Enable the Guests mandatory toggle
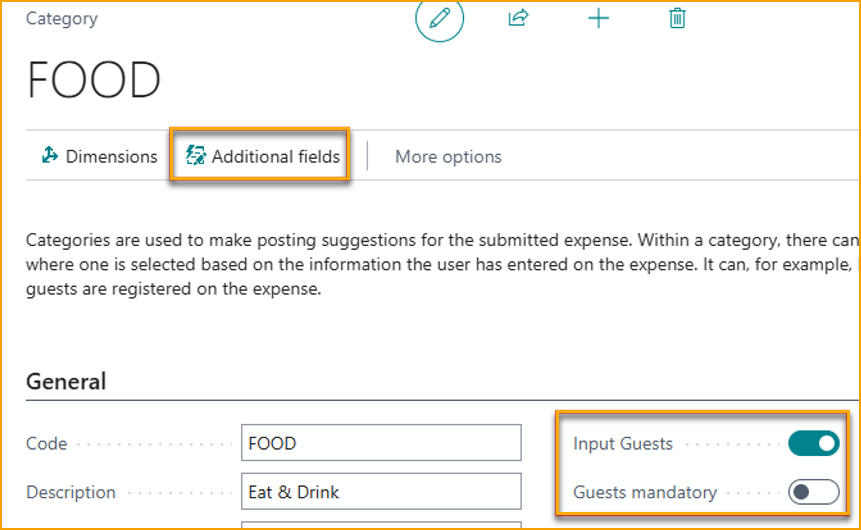 [x=813, y=492]
